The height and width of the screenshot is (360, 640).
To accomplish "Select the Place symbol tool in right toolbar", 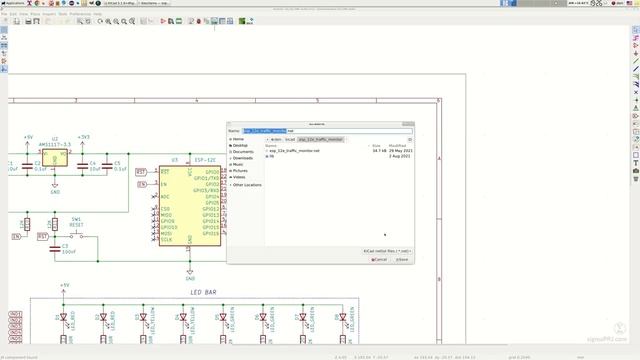I will click(636, 46).
